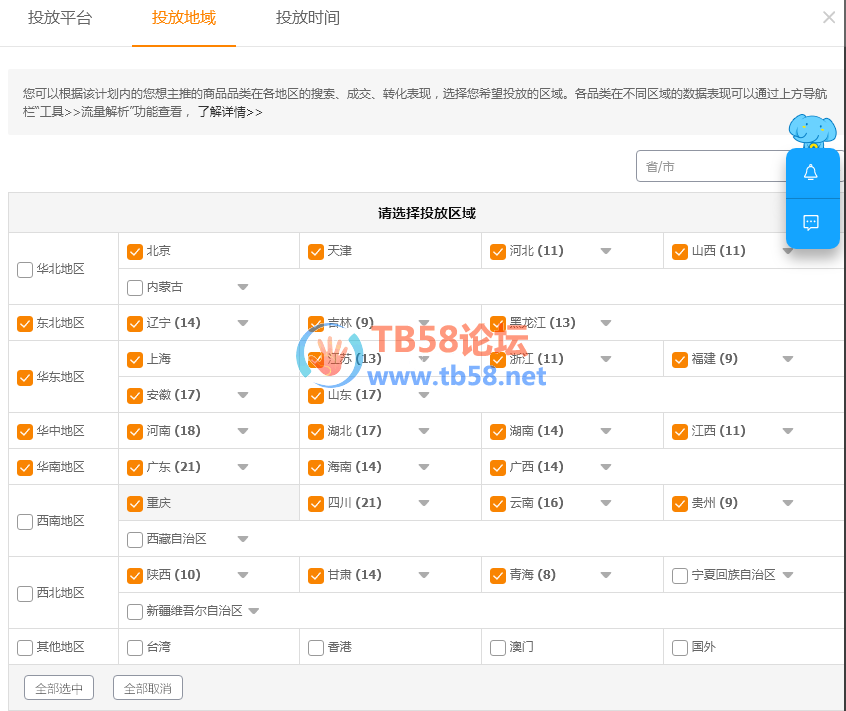
Task: Check the 内蒙古 checkbox
Action: [135, 287]
